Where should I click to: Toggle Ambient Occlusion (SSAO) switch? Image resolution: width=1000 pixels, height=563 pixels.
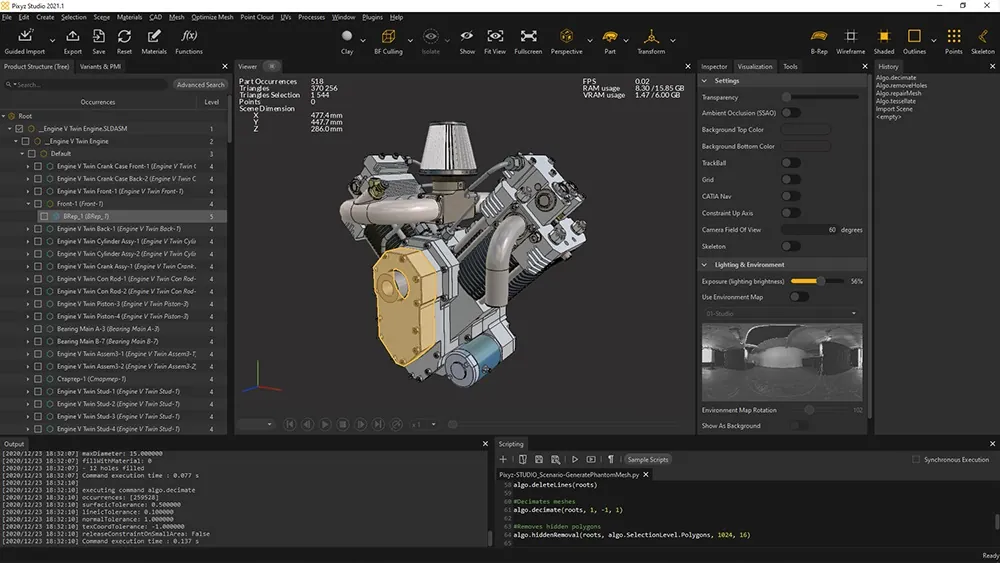coord(791,113)
